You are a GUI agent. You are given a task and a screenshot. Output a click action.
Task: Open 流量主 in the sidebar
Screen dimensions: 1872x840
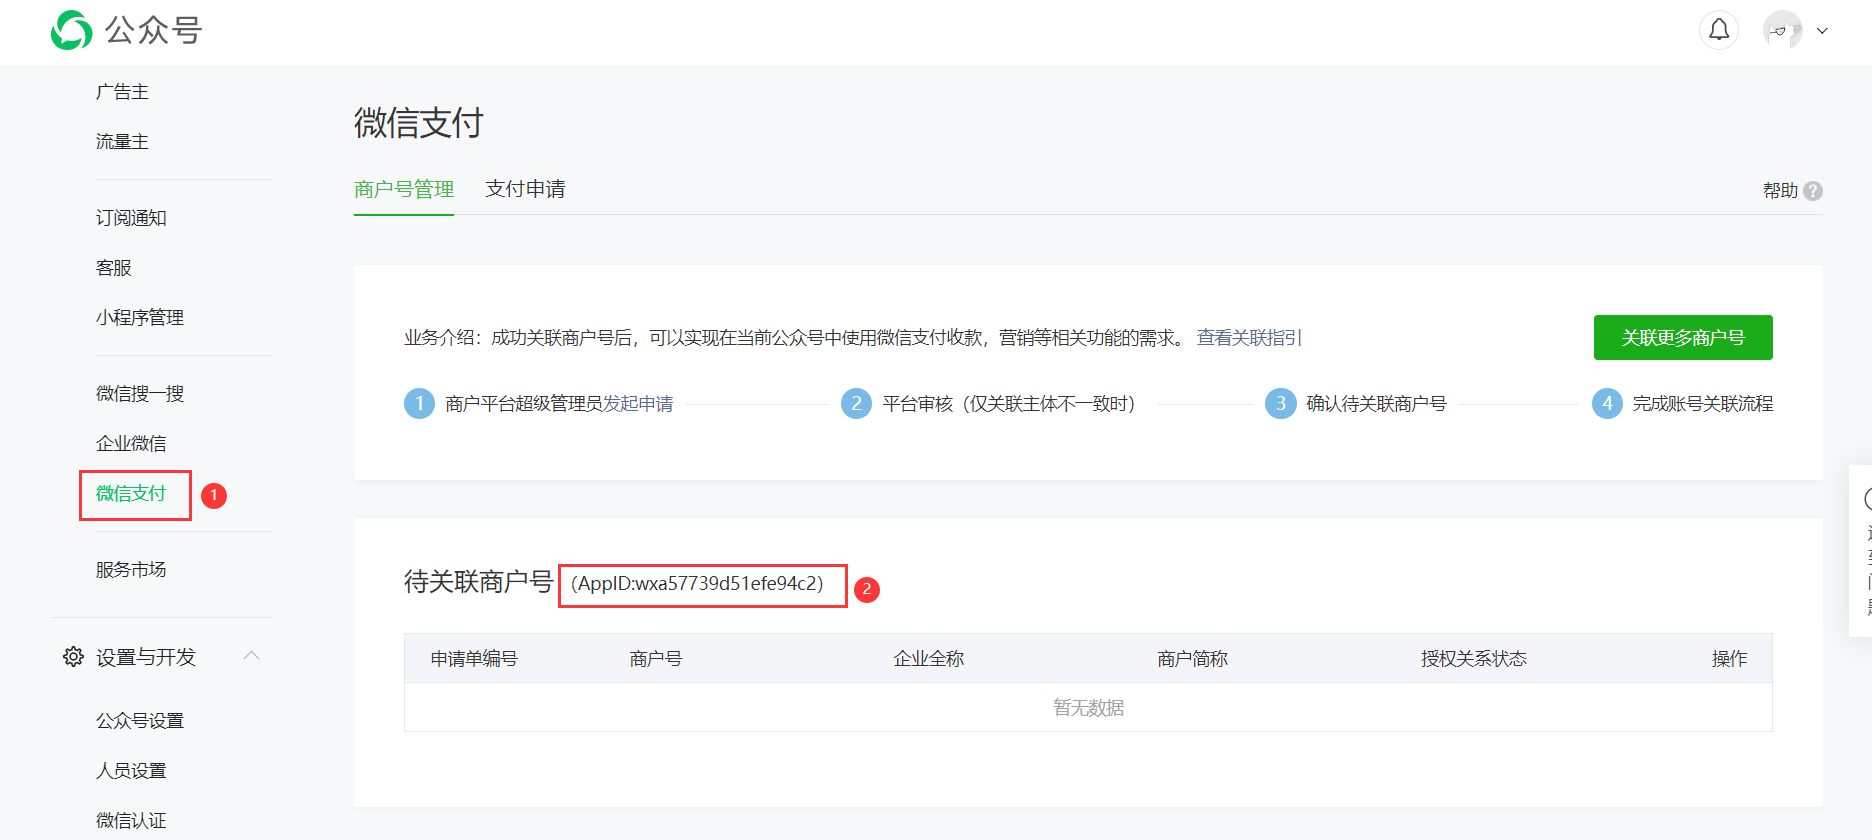(122, 142)
